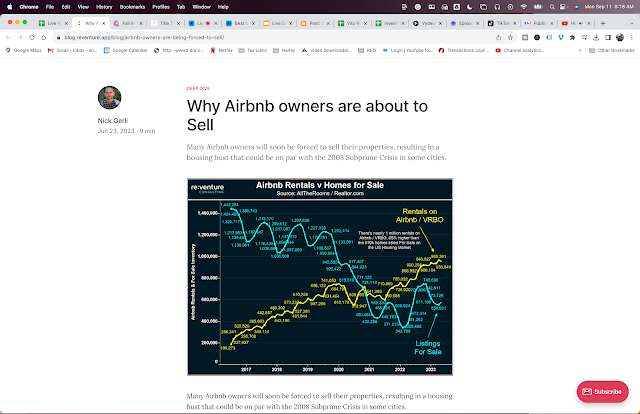Share this page with the share icon
640x414 pixels.
498,38
